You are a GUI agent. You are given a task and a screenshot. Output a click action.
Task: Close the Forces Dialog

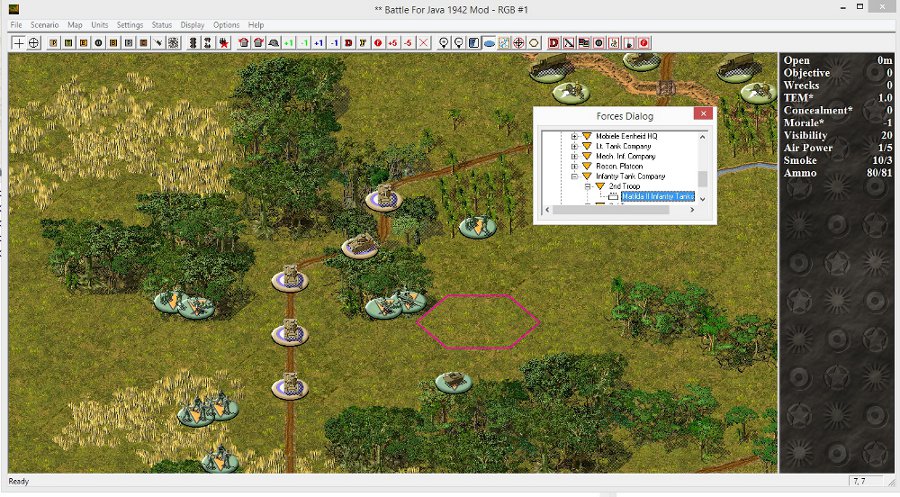703,114
